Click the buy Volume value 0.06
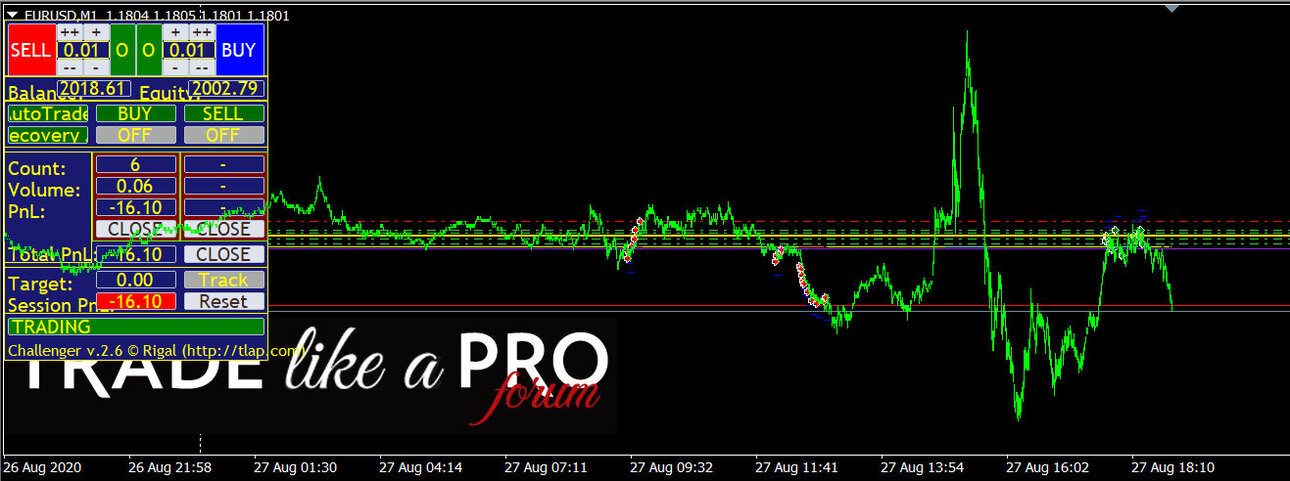The image size is (1290, 481). [135, 186]
